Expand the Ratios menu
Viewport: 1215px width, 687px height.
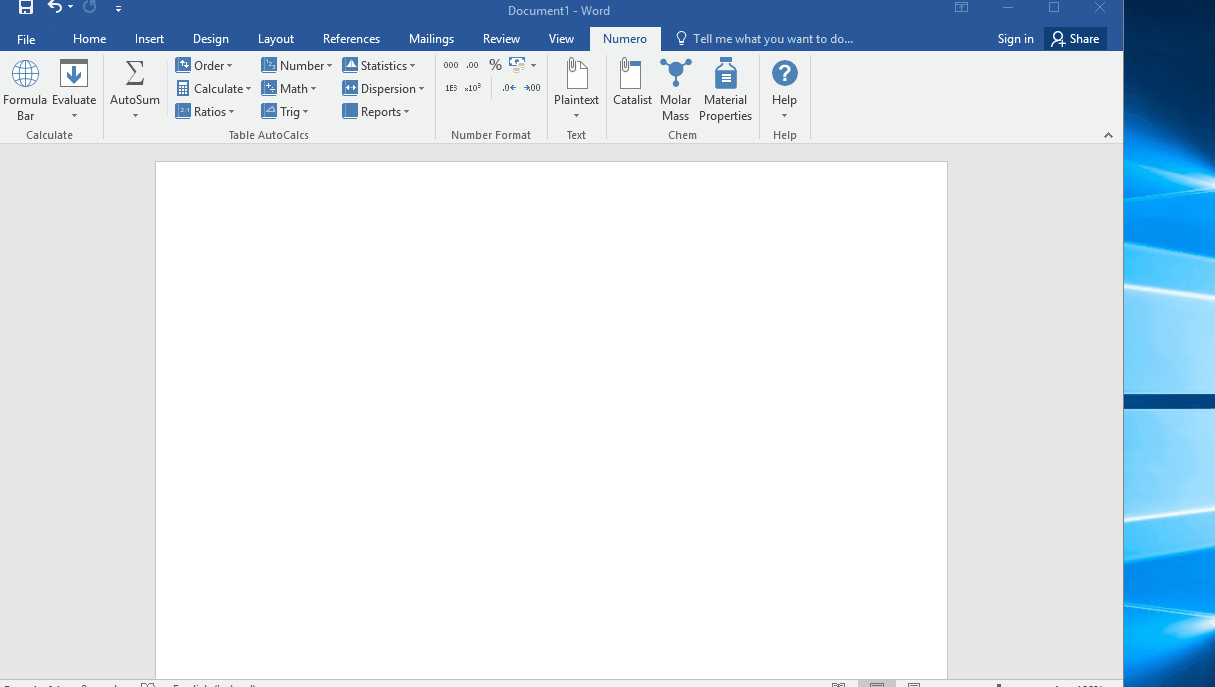(205, 112)
